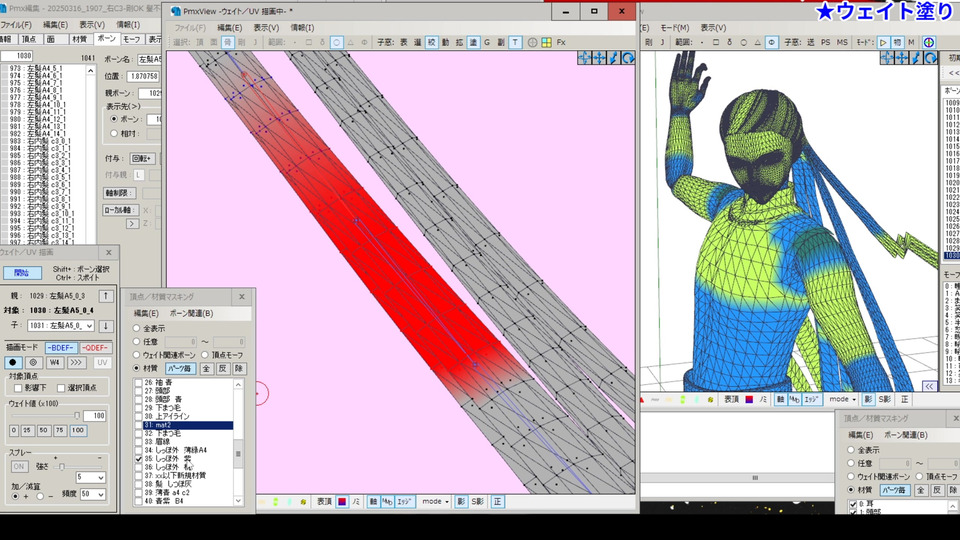Select the ring-shaped drawing mode button
Screen dimensions: 960x540
(x=33, y=362)
